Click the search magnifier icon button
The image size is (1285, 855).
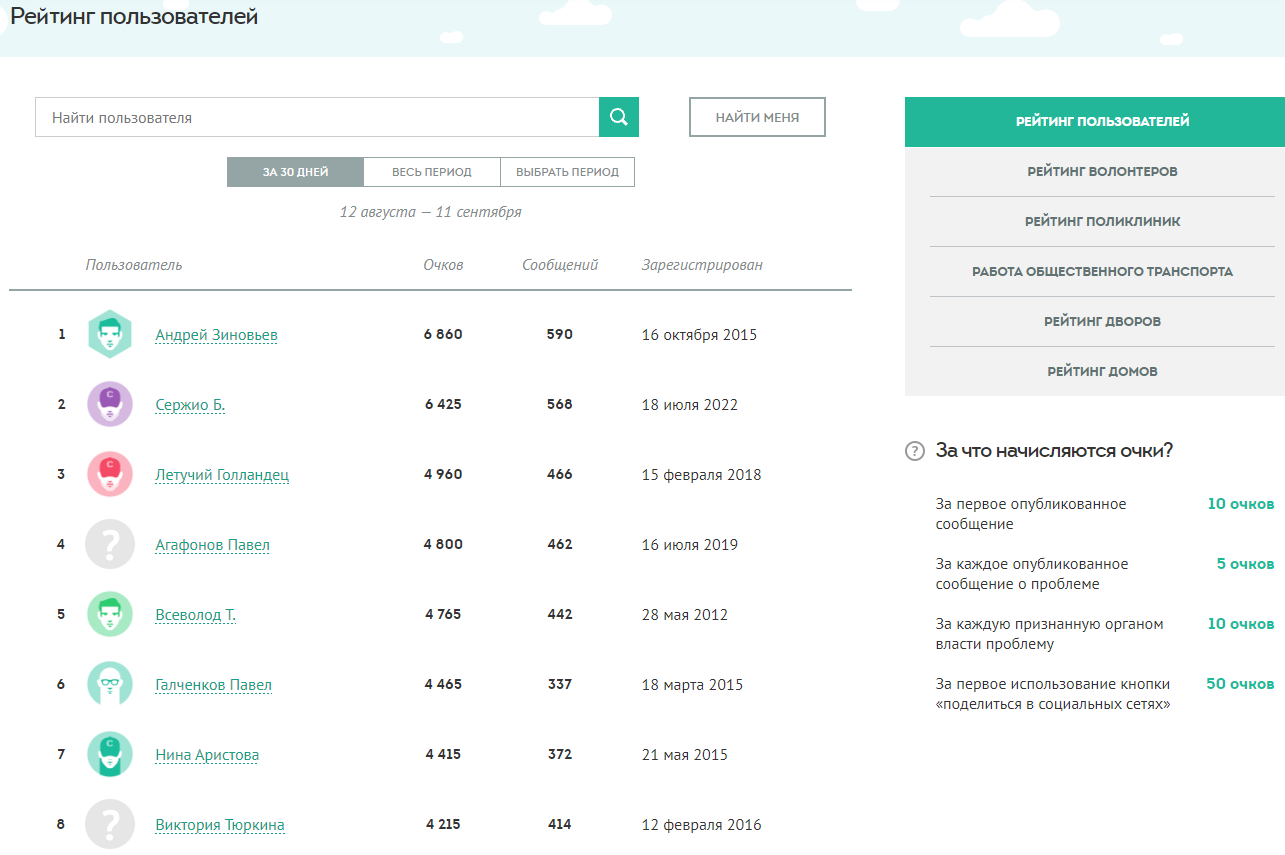coord(619,117)
